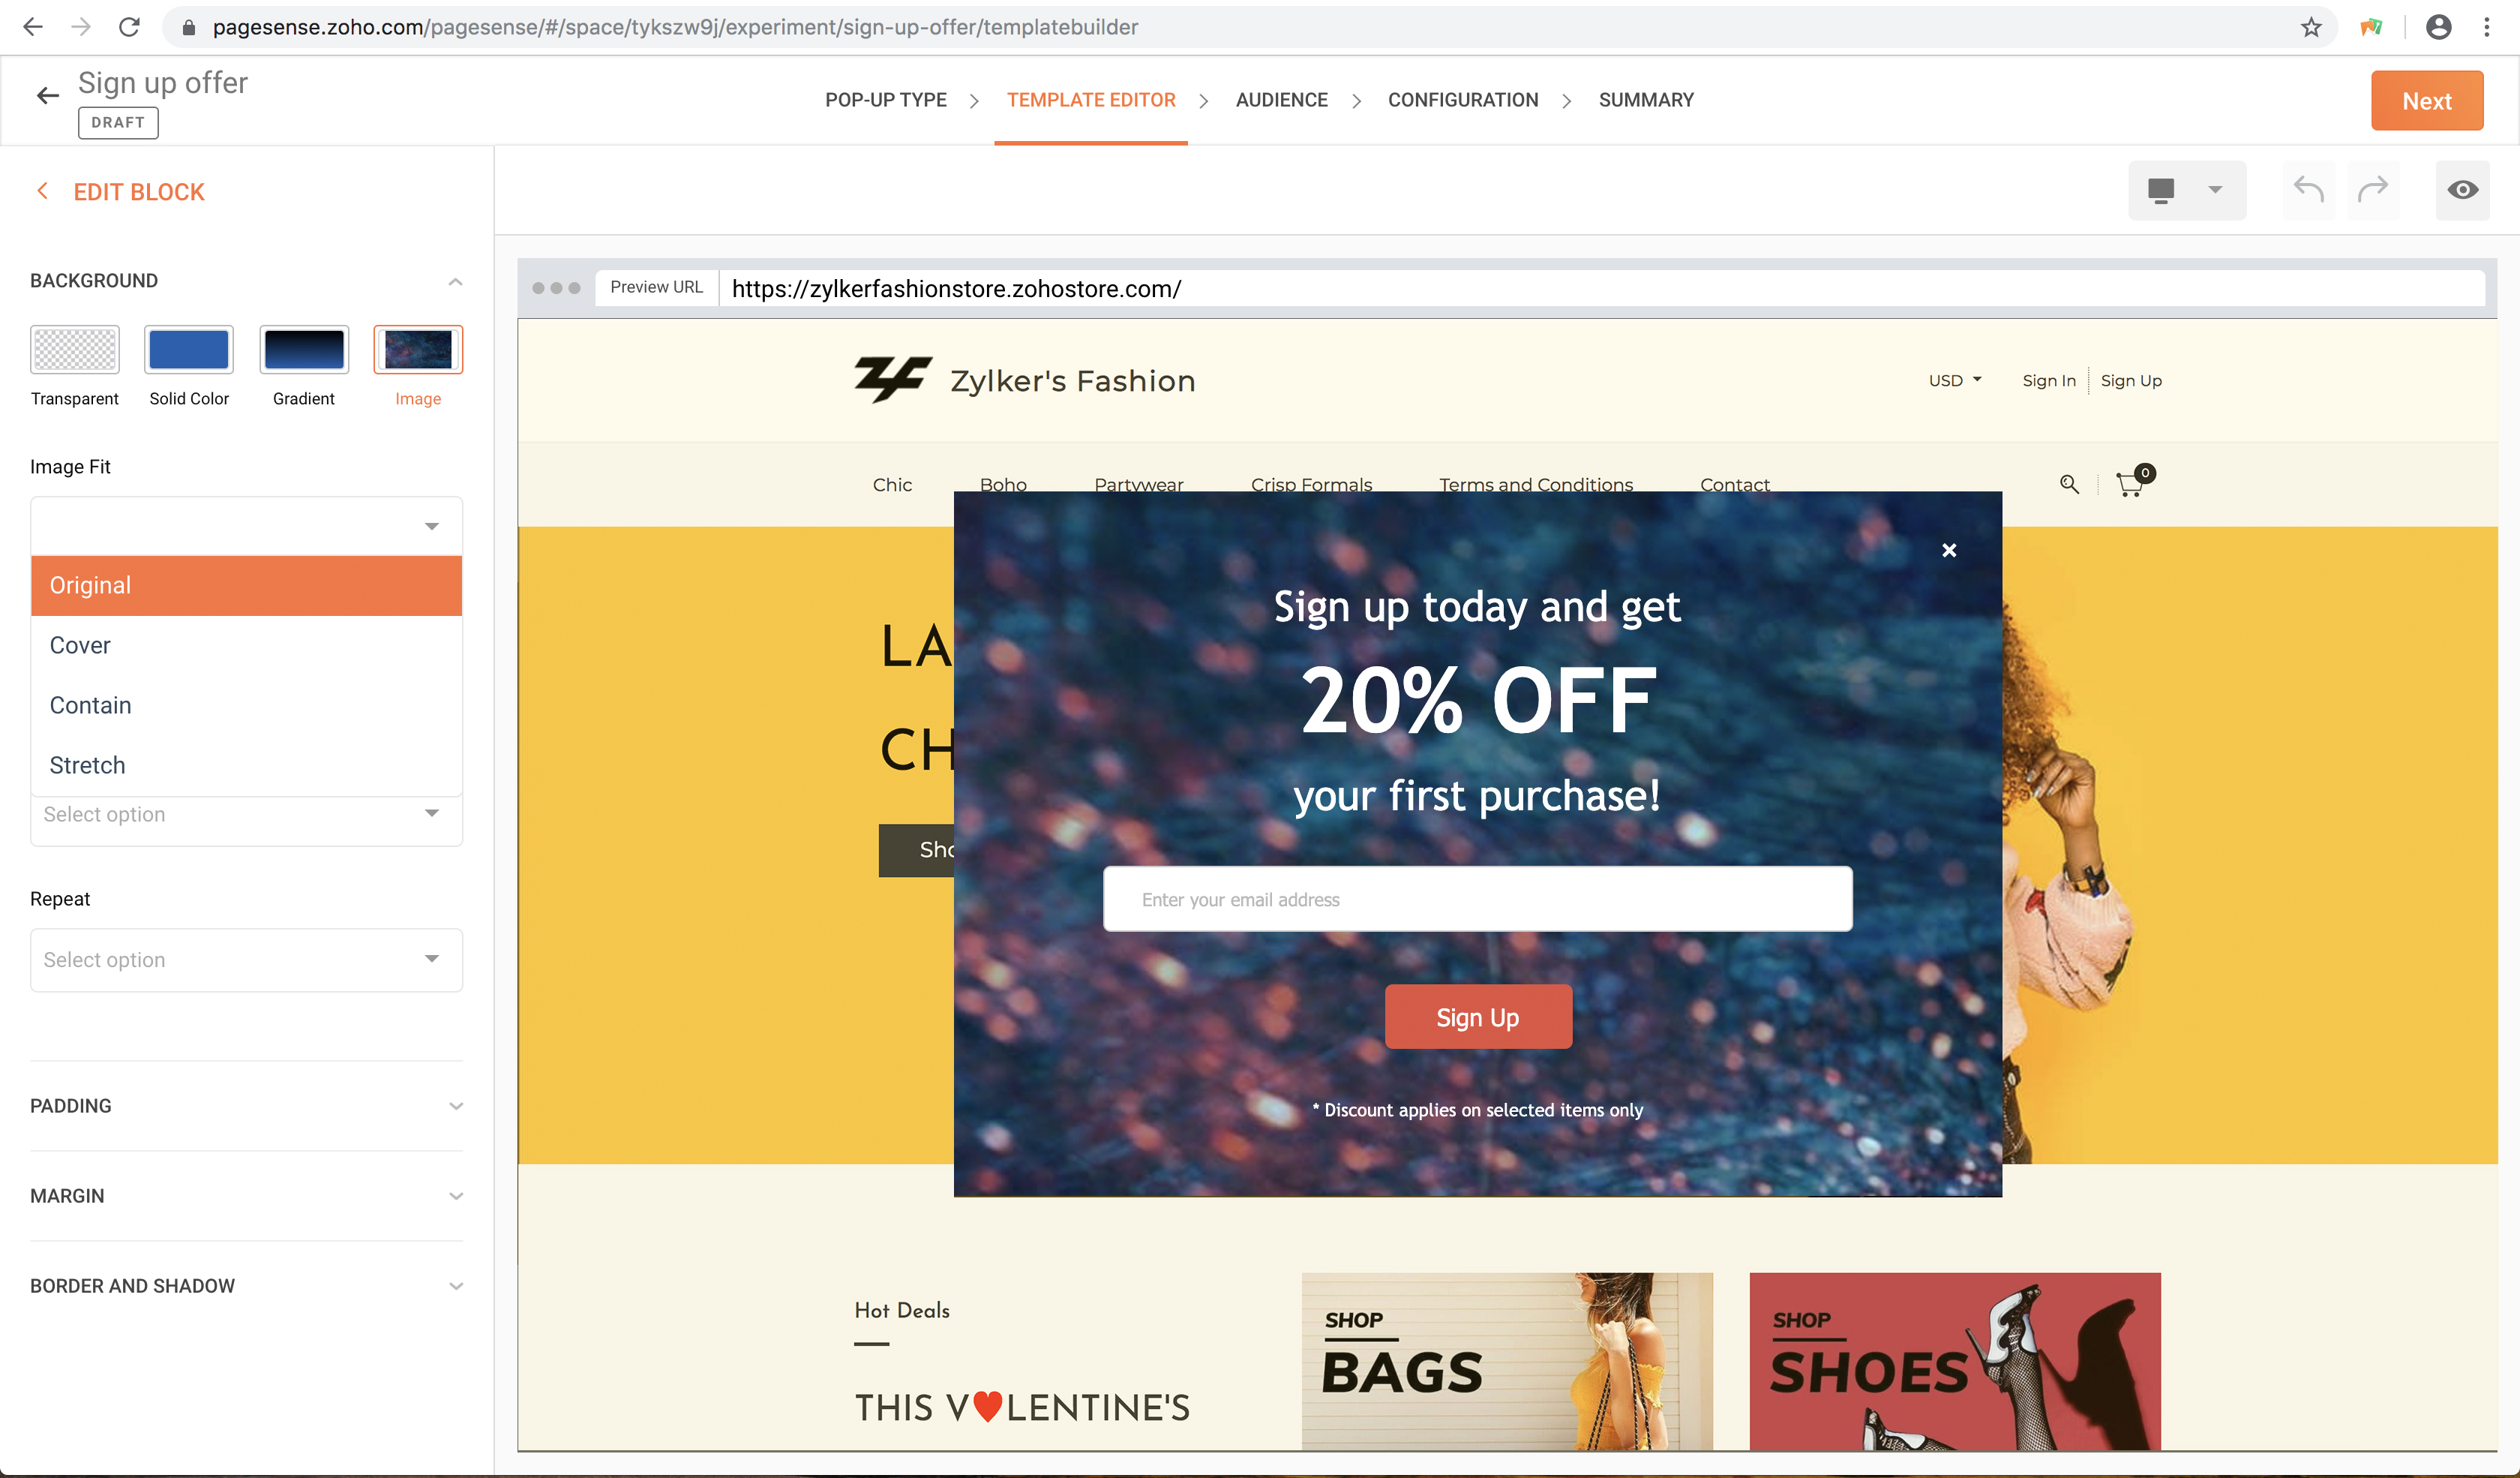
Task: Click the desktop device view icon
Action: [2161, 190]
